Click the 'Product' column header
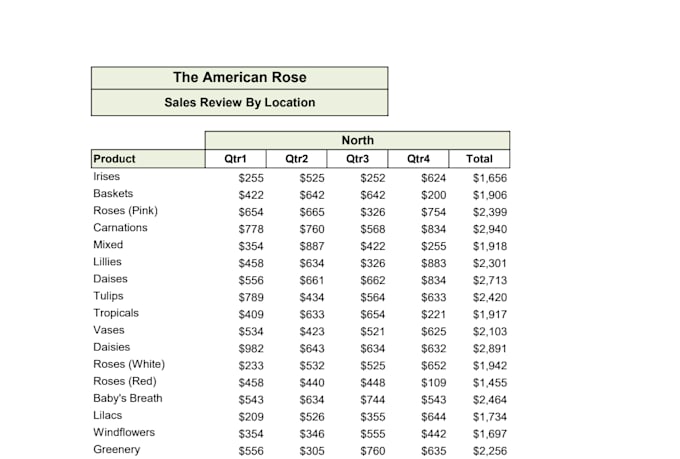The height and width of the screenshot is (459, 680). tap(148, 159)
